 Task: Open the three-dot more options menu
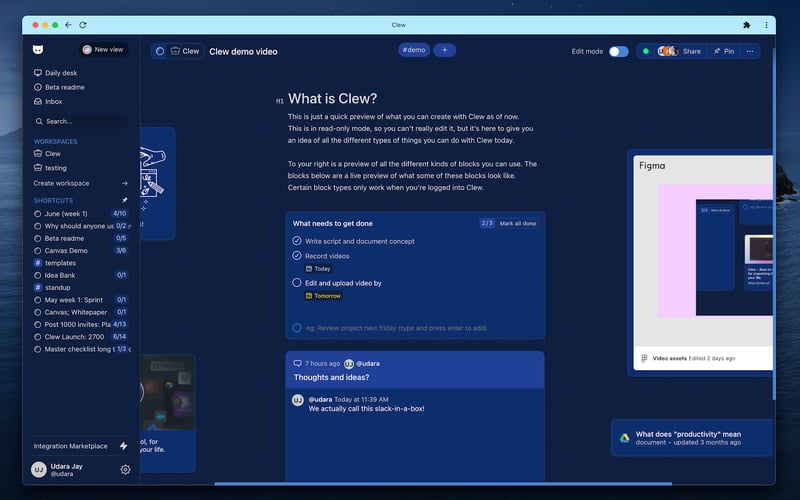tap(749, 51)
